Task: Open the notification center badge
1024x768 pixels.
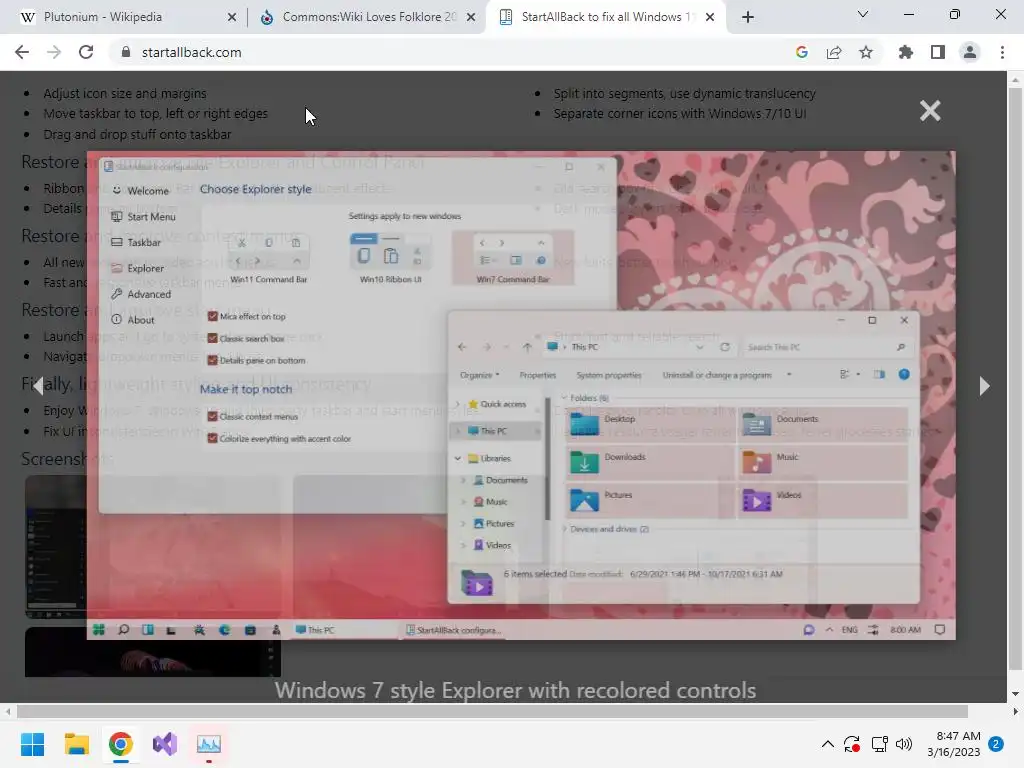Action: pyautogui.click(x=996, y=744)
